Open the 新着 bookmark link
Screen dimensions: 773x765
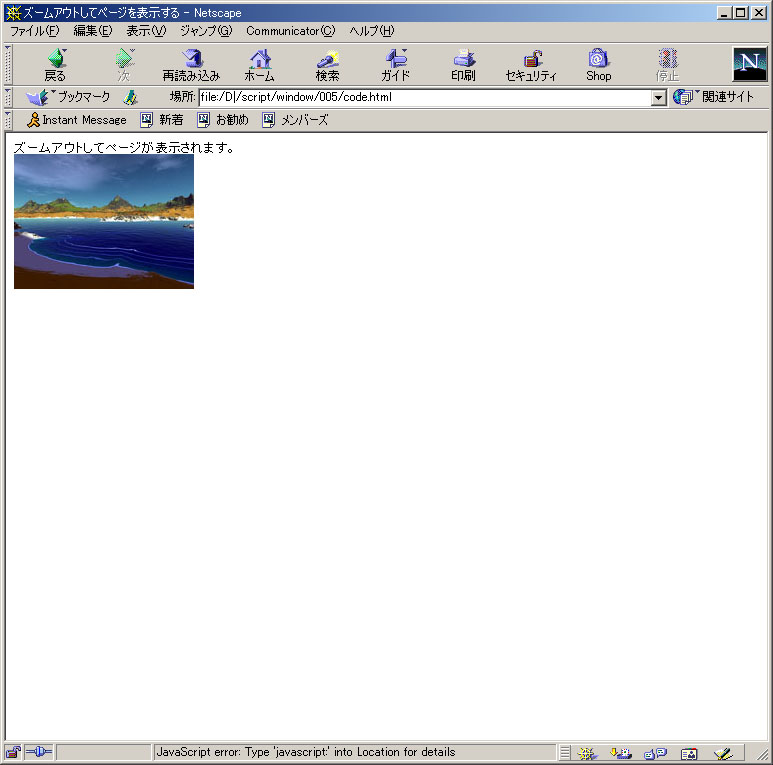[162, 120]
